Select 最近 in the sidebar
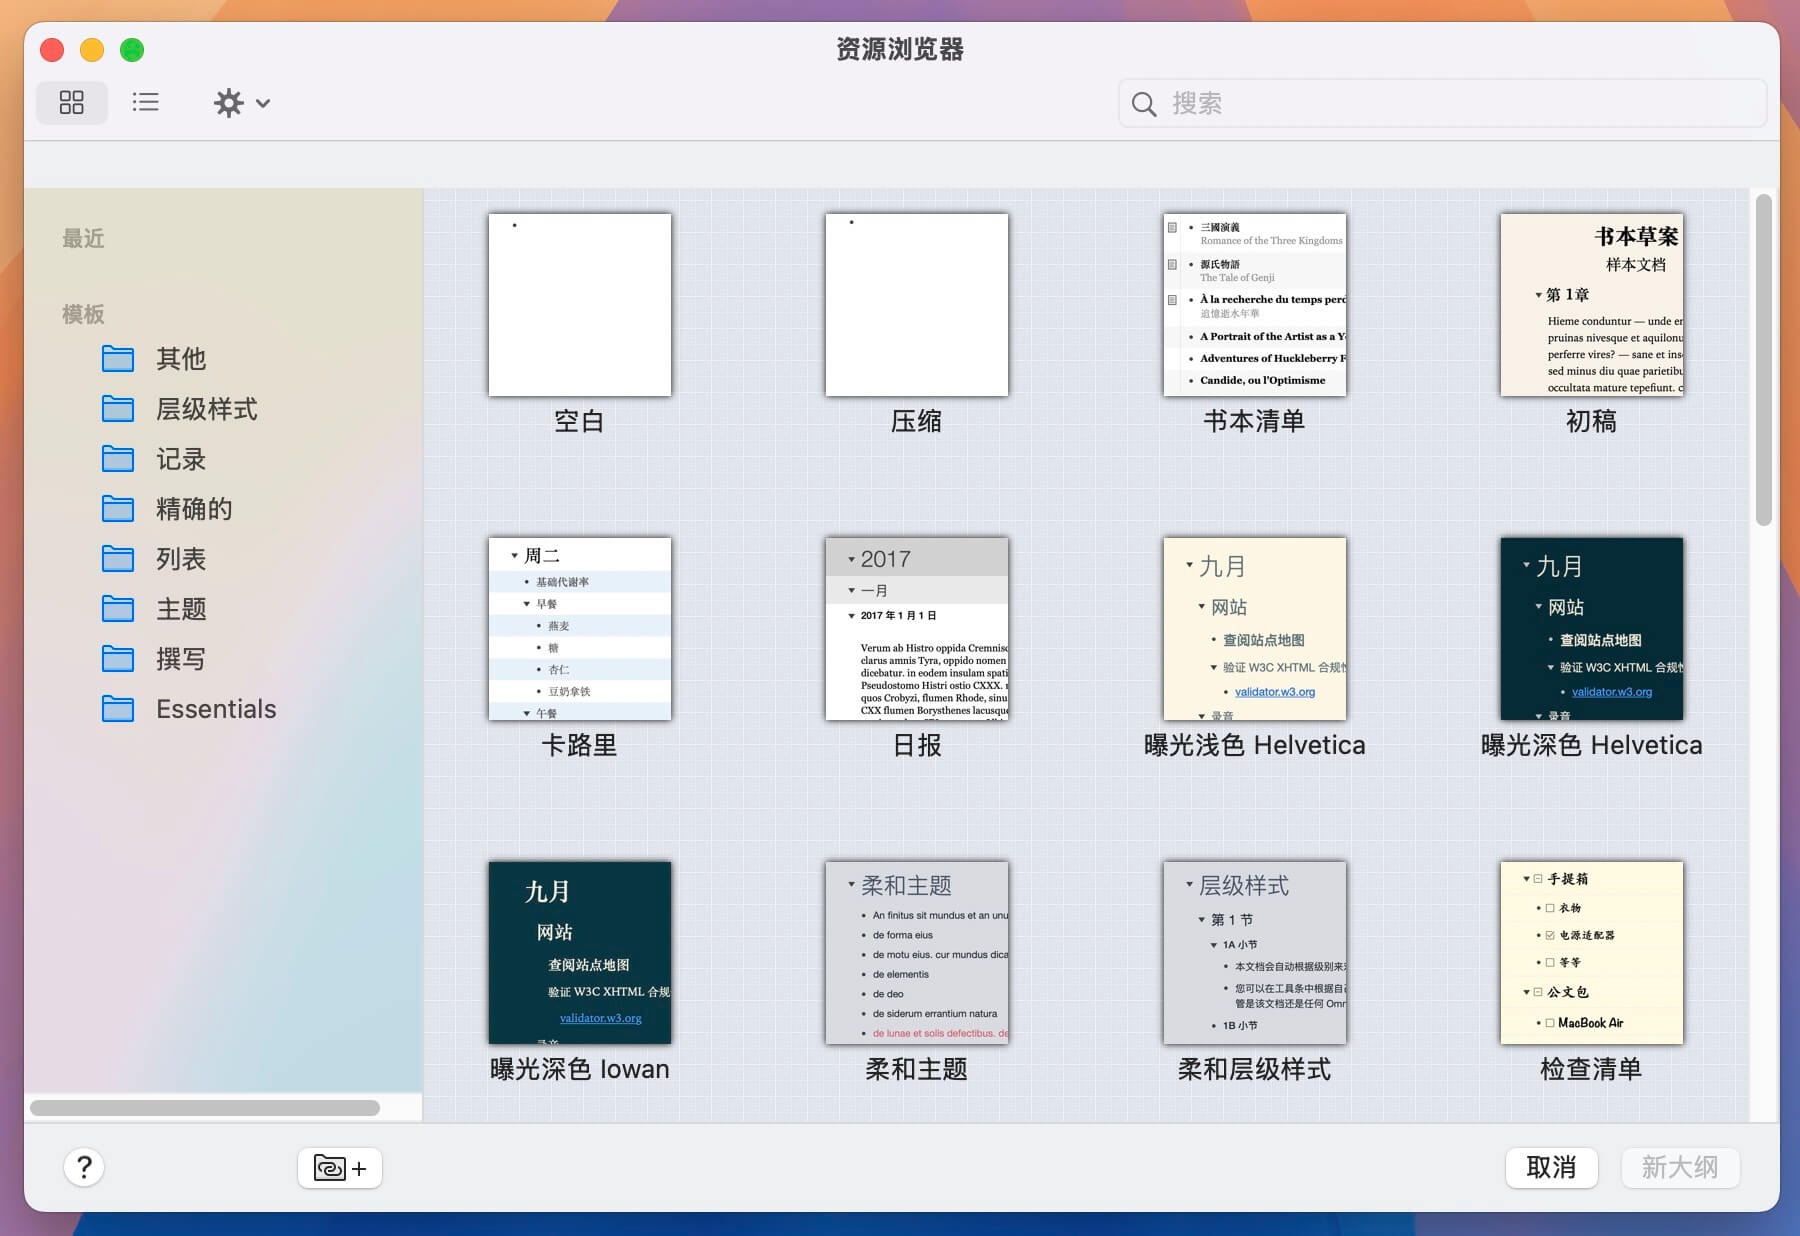 pyautogui.click(x=84, y=238)
